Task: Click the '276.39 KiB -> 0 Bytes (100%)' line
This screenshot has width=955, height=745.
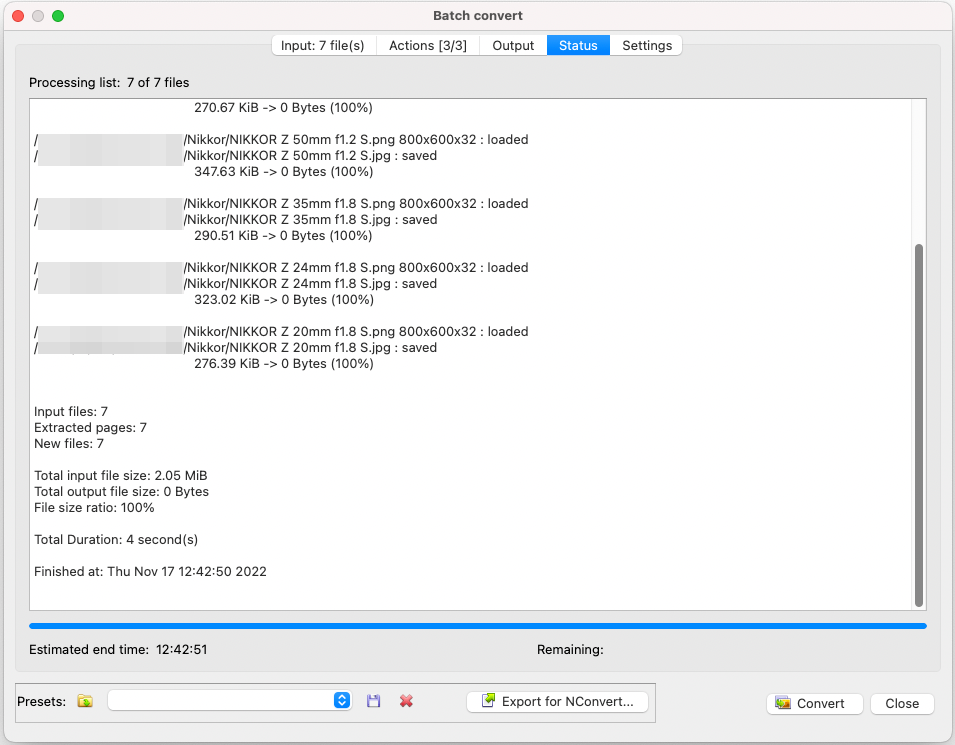Action: (284, 364)
